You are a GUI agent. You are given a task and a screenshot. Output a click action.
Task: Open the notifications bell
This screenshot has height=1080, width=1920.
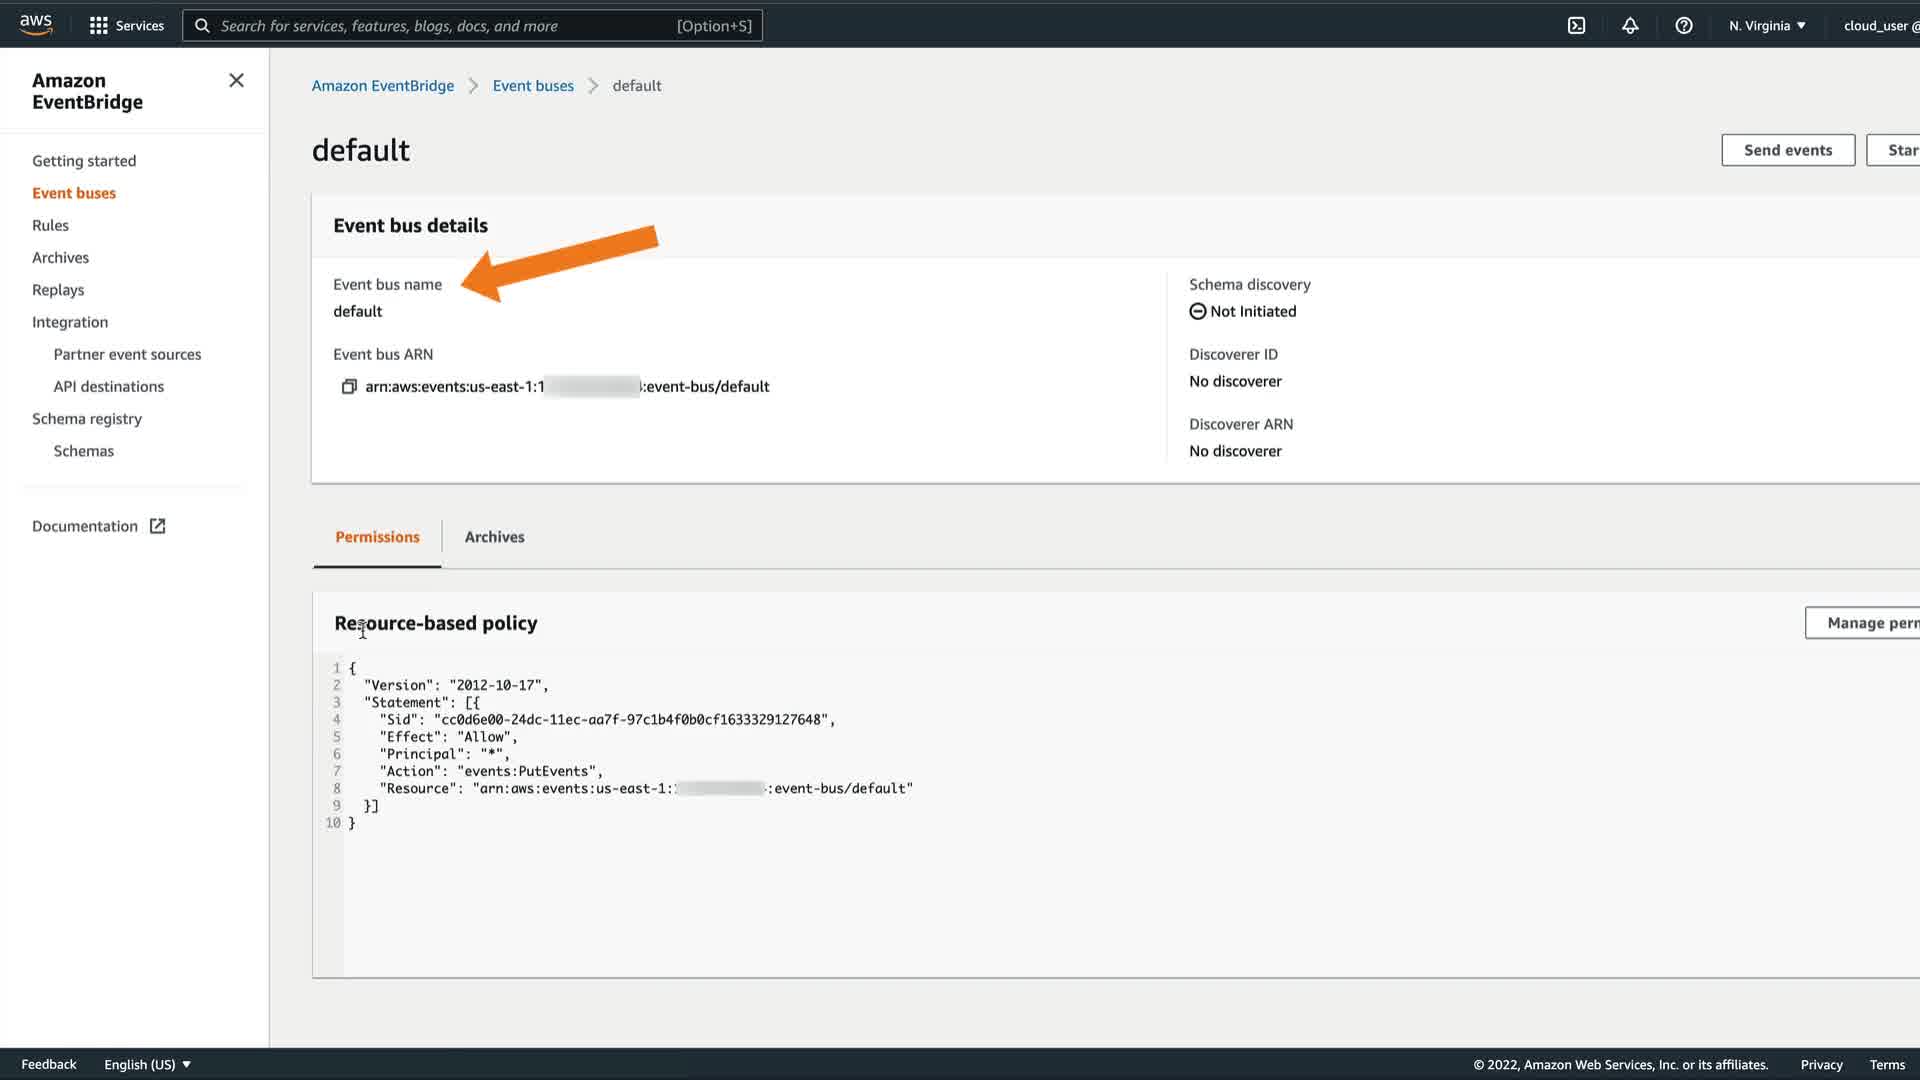click(1630, 26)
